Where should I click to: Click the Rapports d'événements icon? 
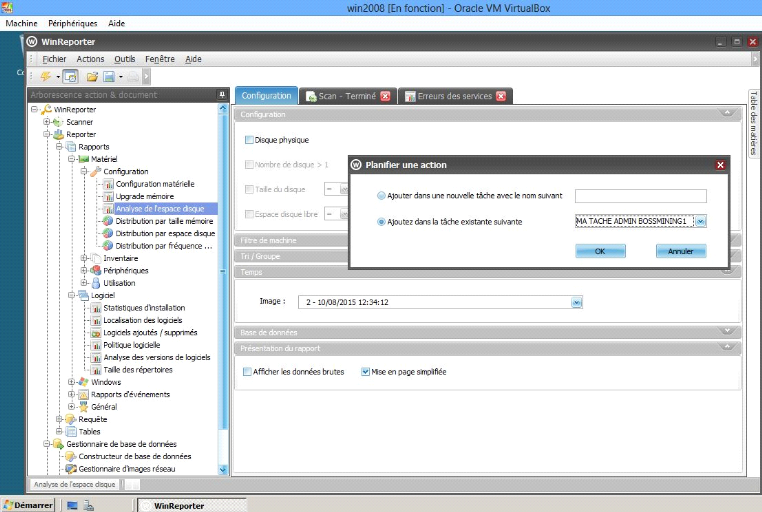pyautogui.click(x=84, y=394)
